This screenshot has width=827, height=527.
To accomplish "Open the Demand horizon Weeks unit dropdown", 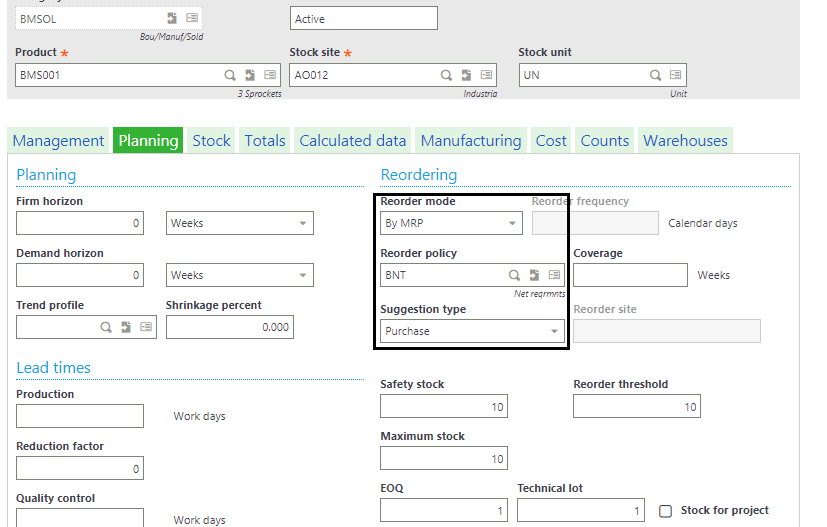I will 240,275.
